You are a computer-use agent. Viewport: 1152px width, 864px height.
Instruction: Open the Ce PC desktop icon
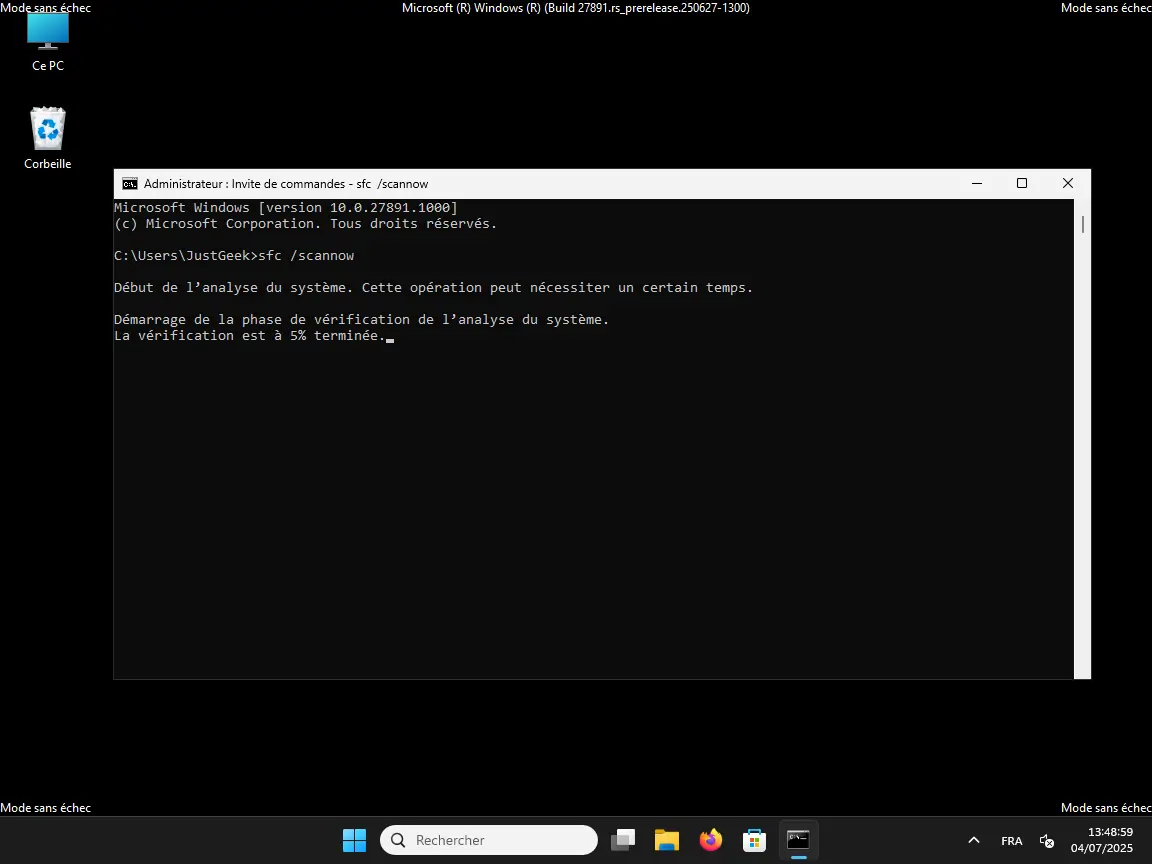tap(48, 43)
